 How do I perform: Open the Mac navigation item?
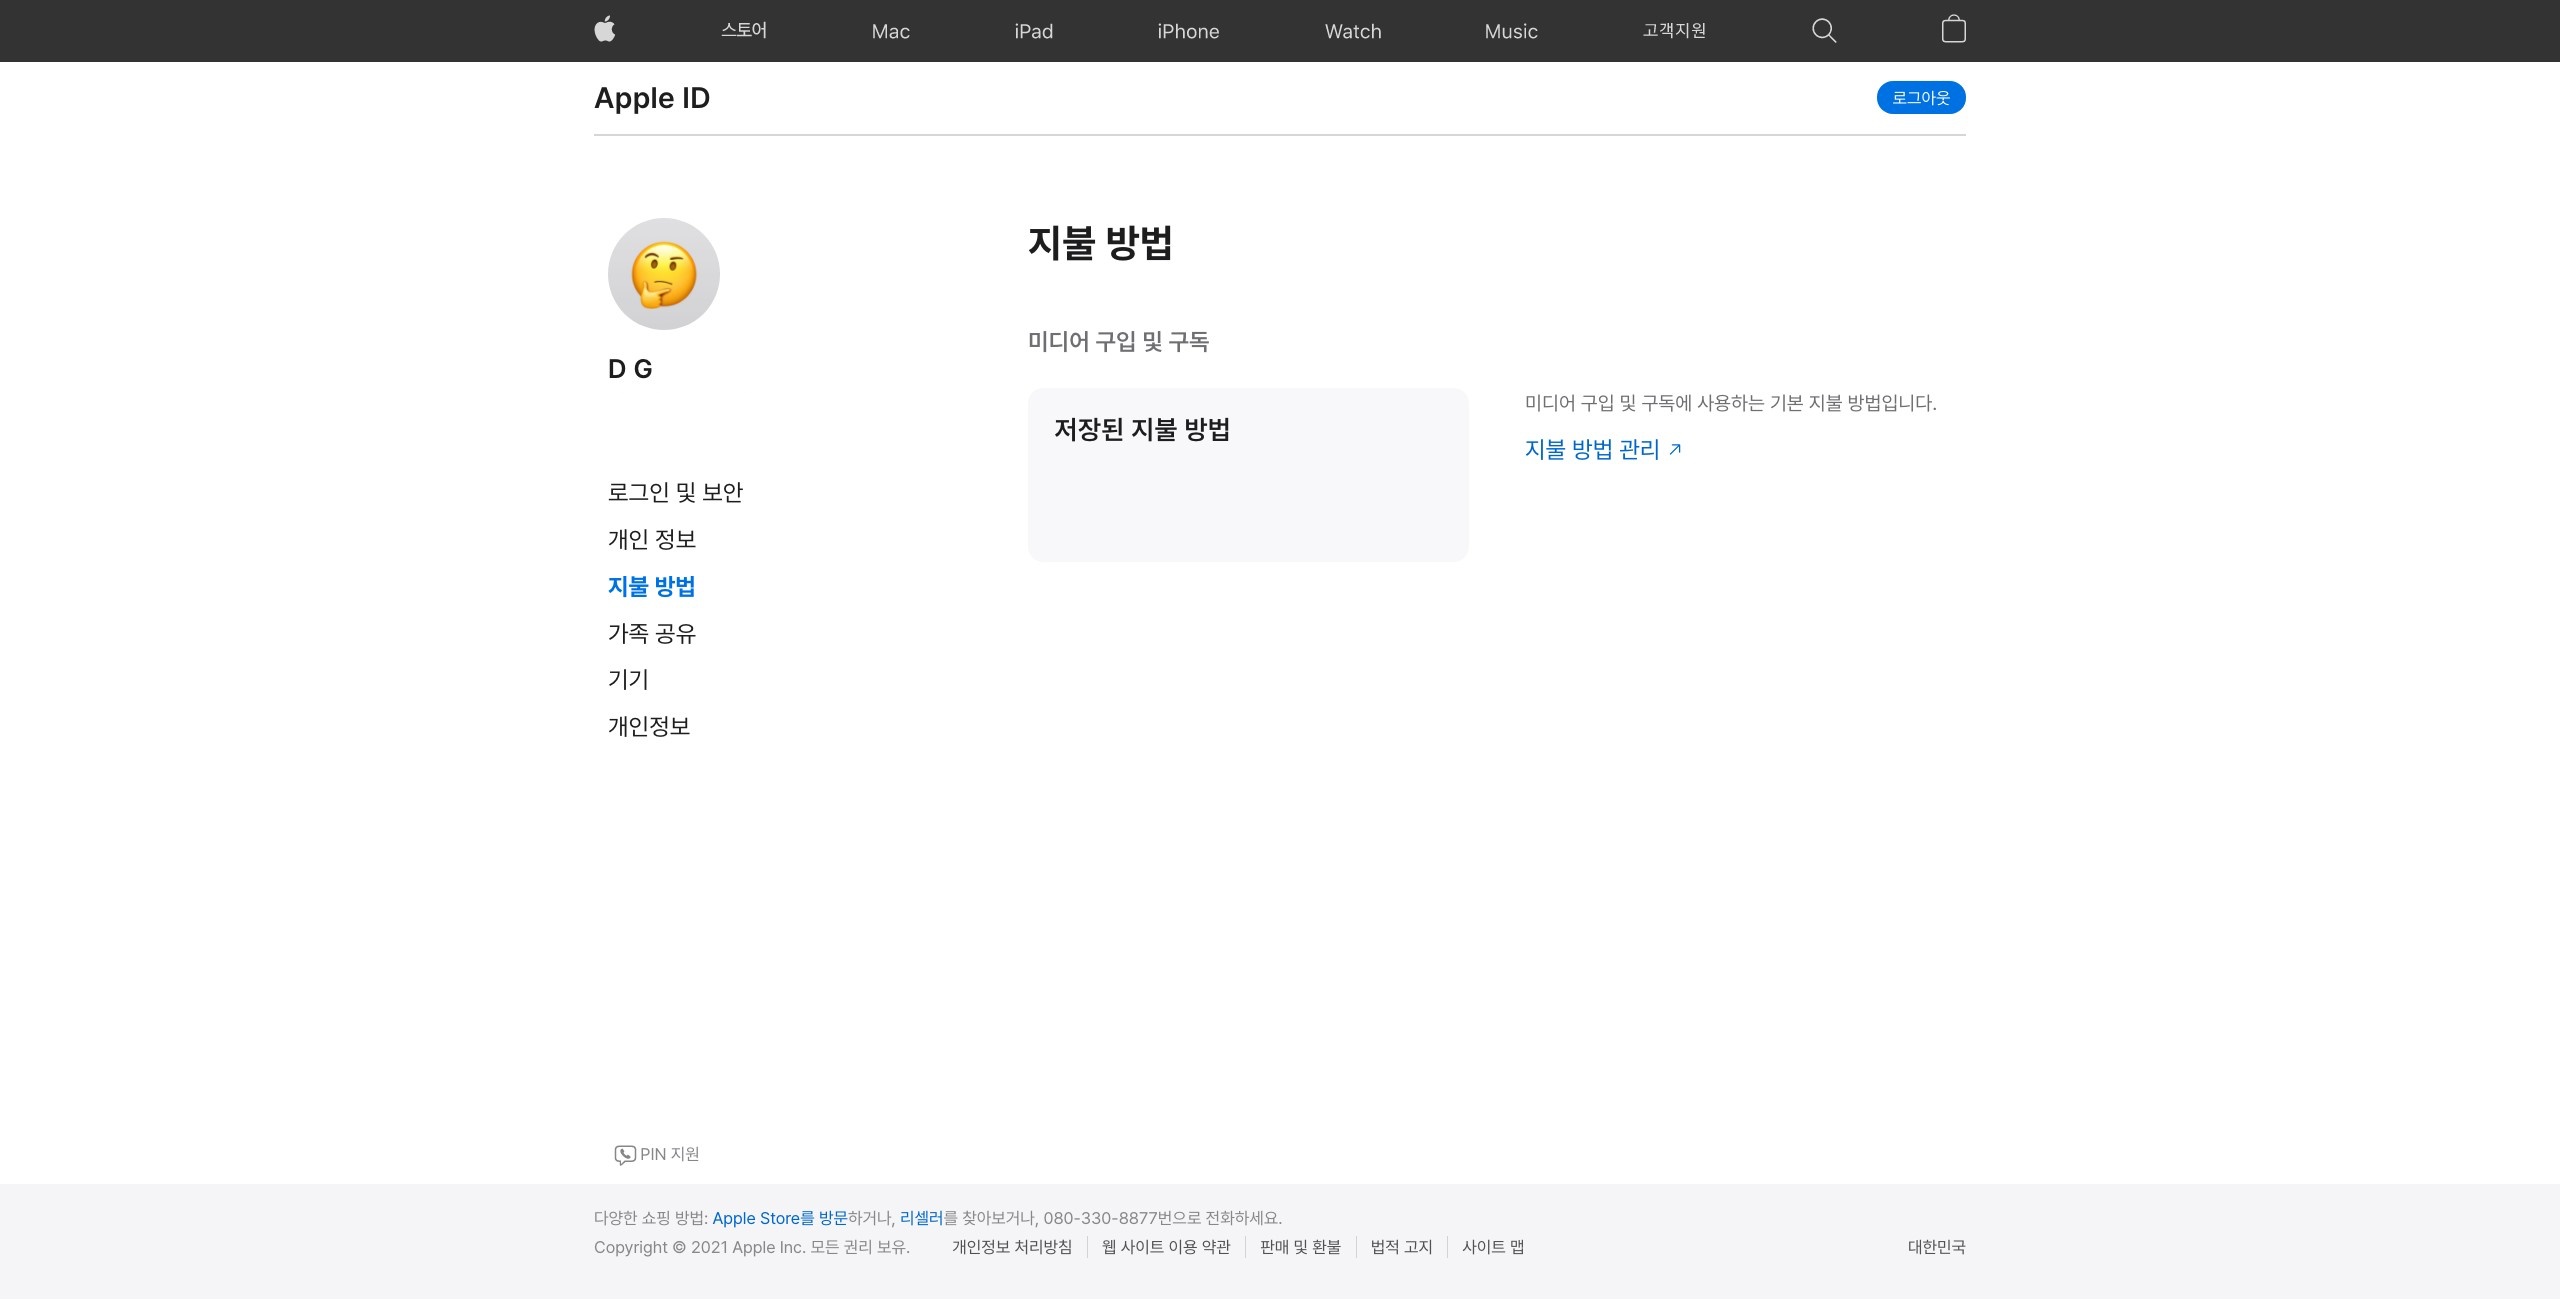[890, 31]
